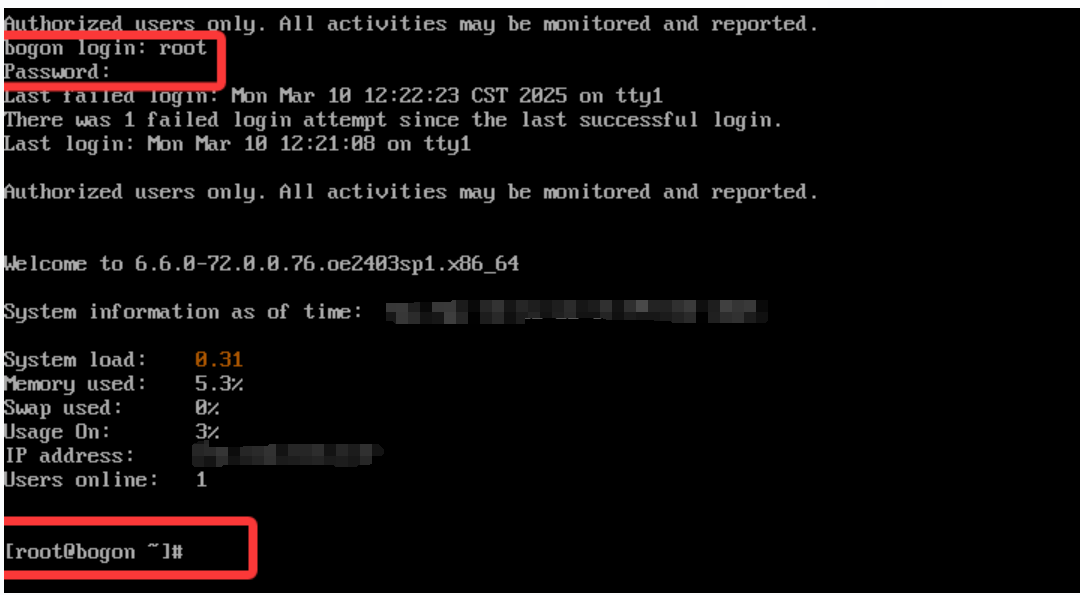Image resolution: width=1080 pixels, height=595 pixels.
Task: Click the Usage On 3% value
Action: click(207, 432)
